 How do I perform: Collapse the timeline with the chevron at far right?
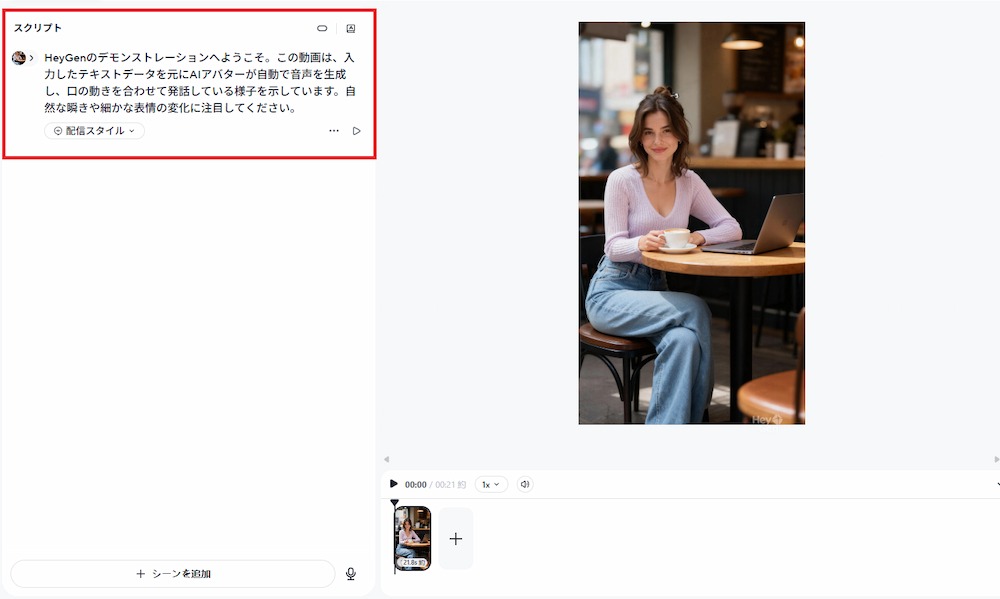pyautogui.click(x=997, y=484)
